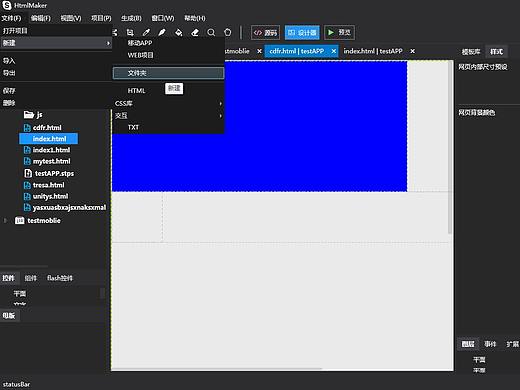Screen dimensions: 520x390
Task: Click the index1.html file icon
Action: click(27, 150)
